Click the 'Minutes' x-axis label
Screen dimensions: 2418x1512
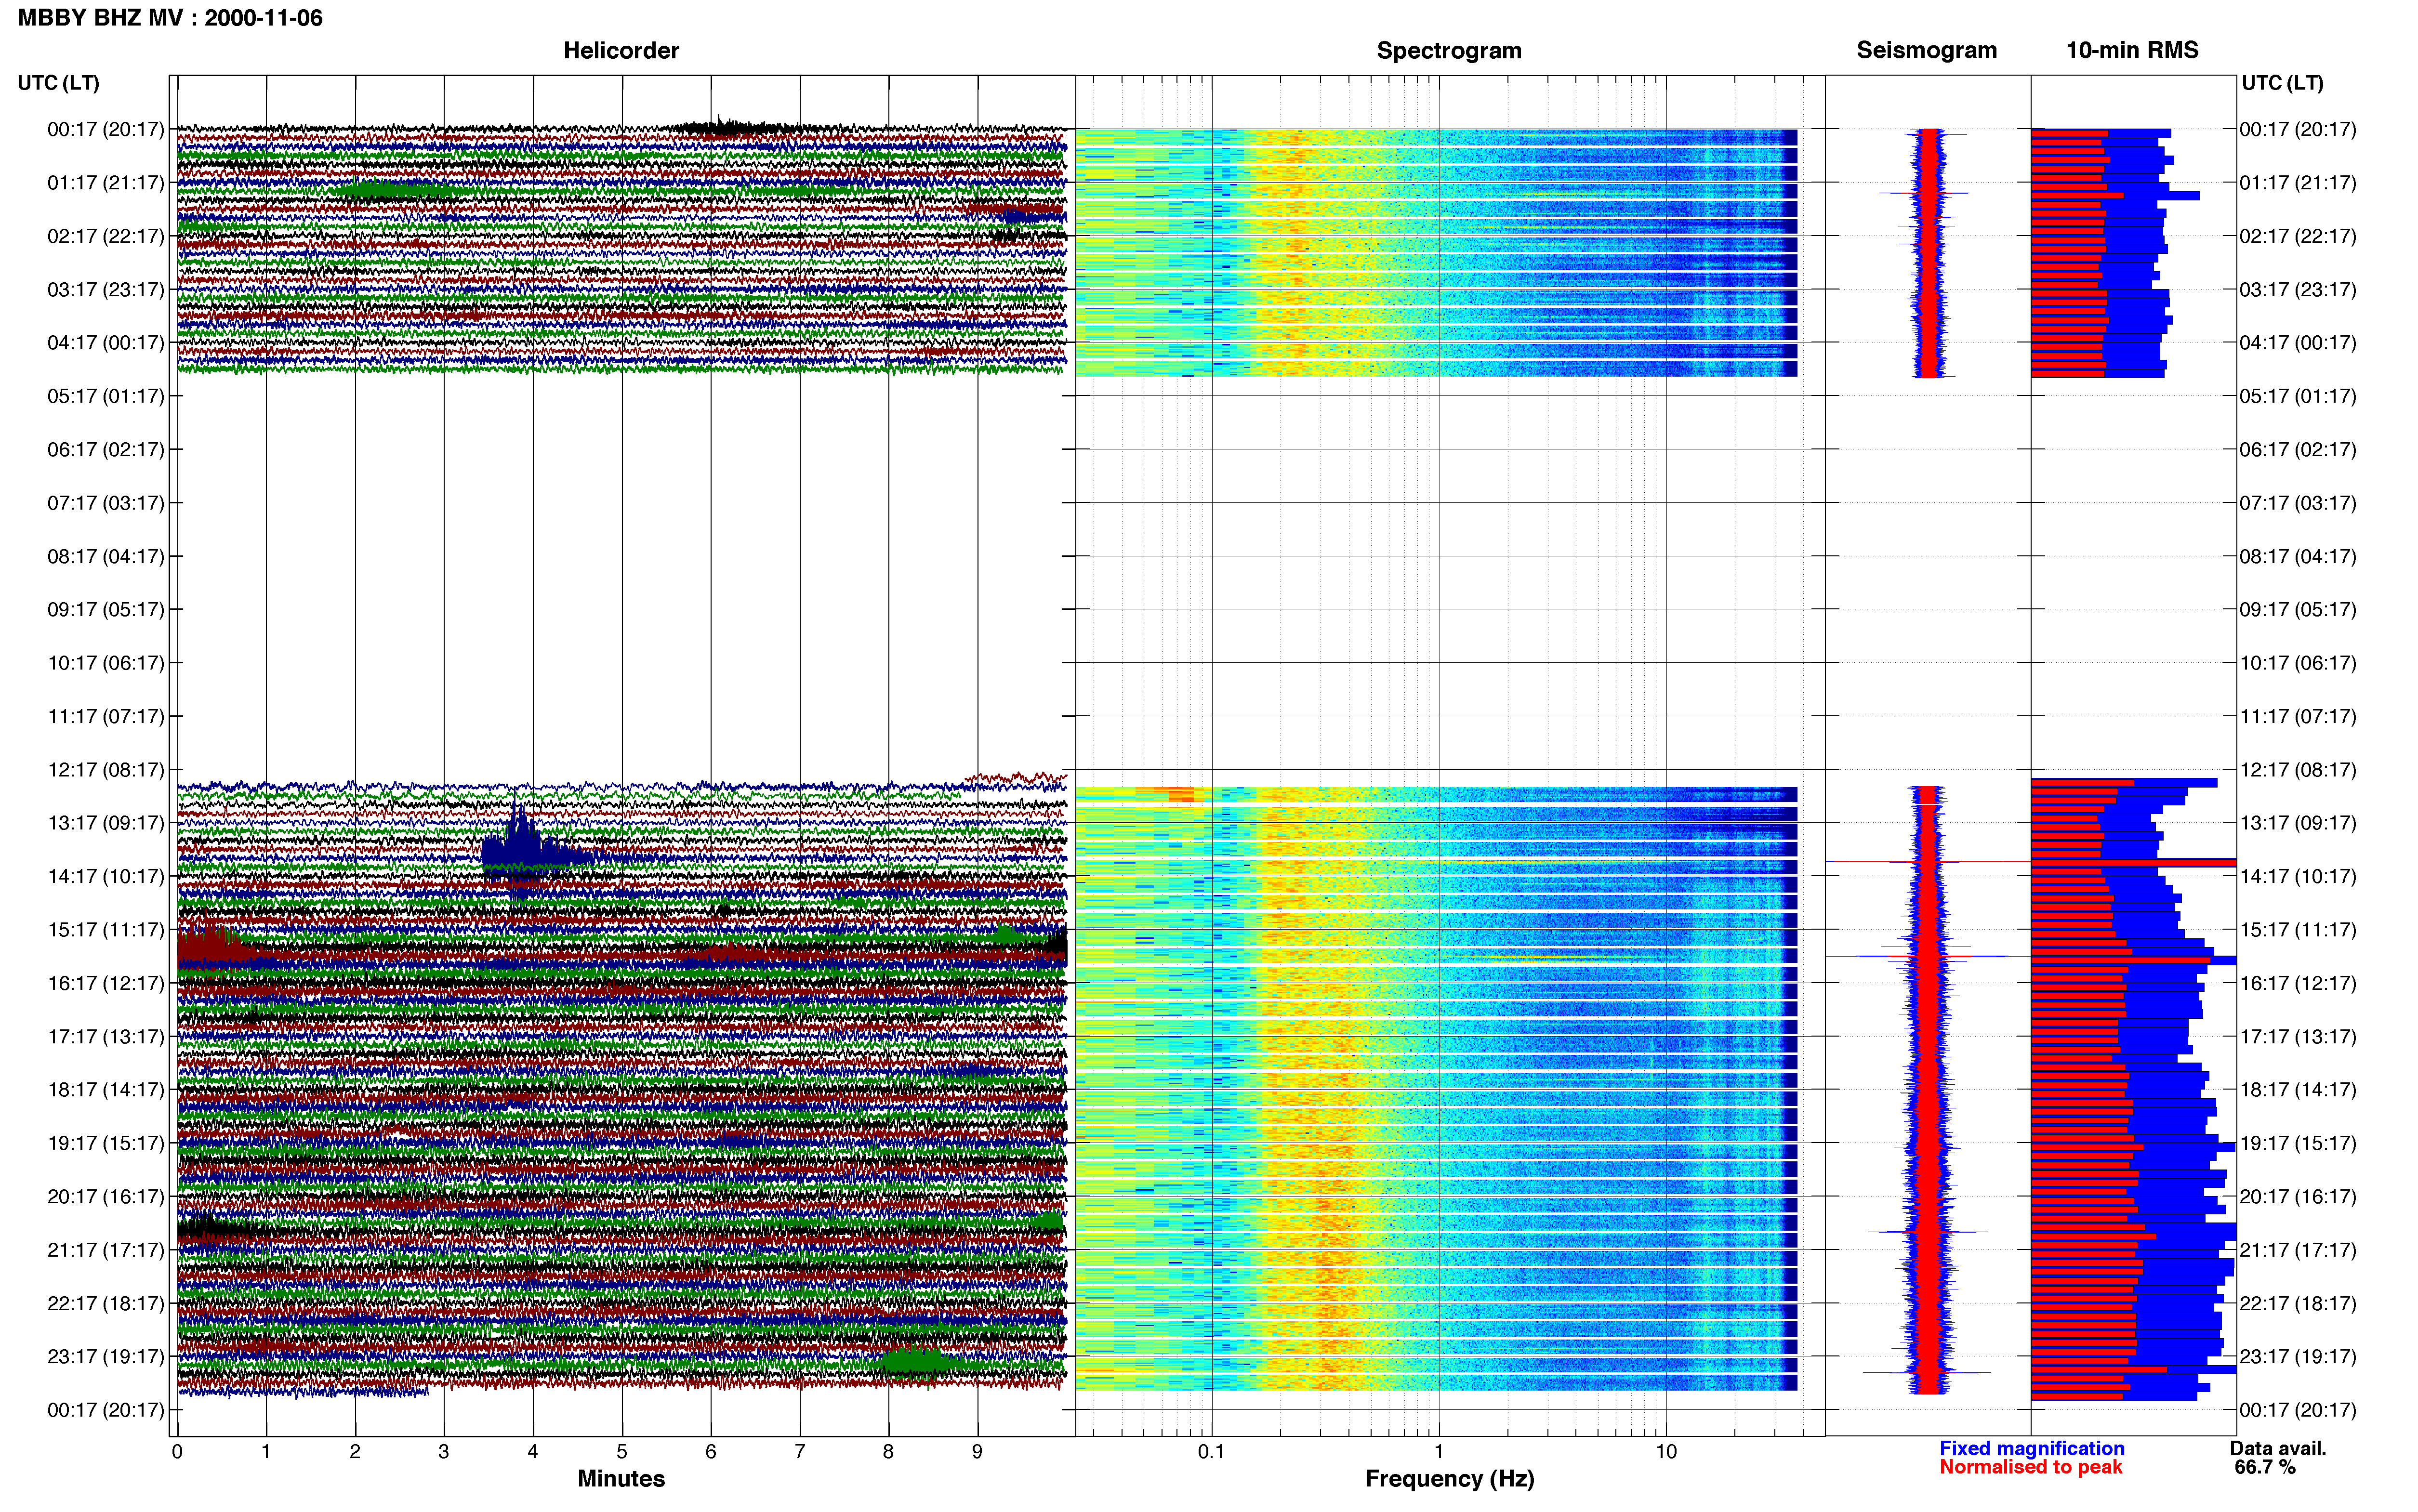621,1478
